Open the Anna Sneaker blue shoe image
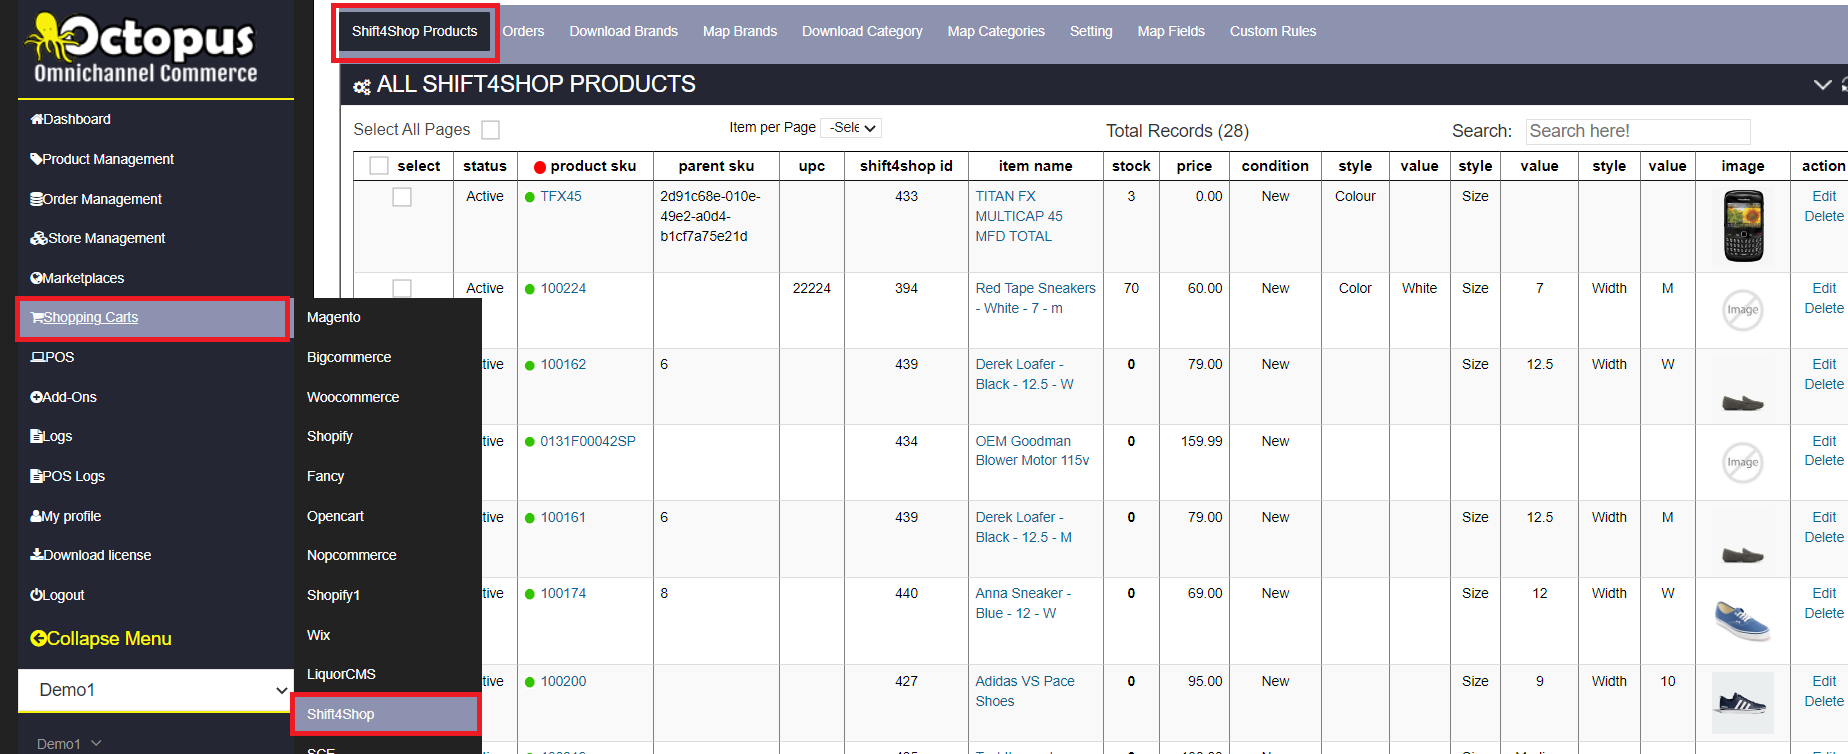The image size is (1848, 754). 1742,620
